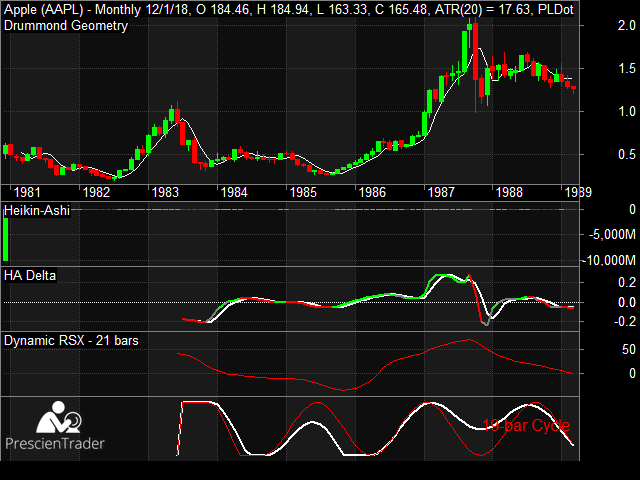This screenshot has height=480, width=640.
Task: Click the 0.5 value on the price axis
Action: [627, 155]
